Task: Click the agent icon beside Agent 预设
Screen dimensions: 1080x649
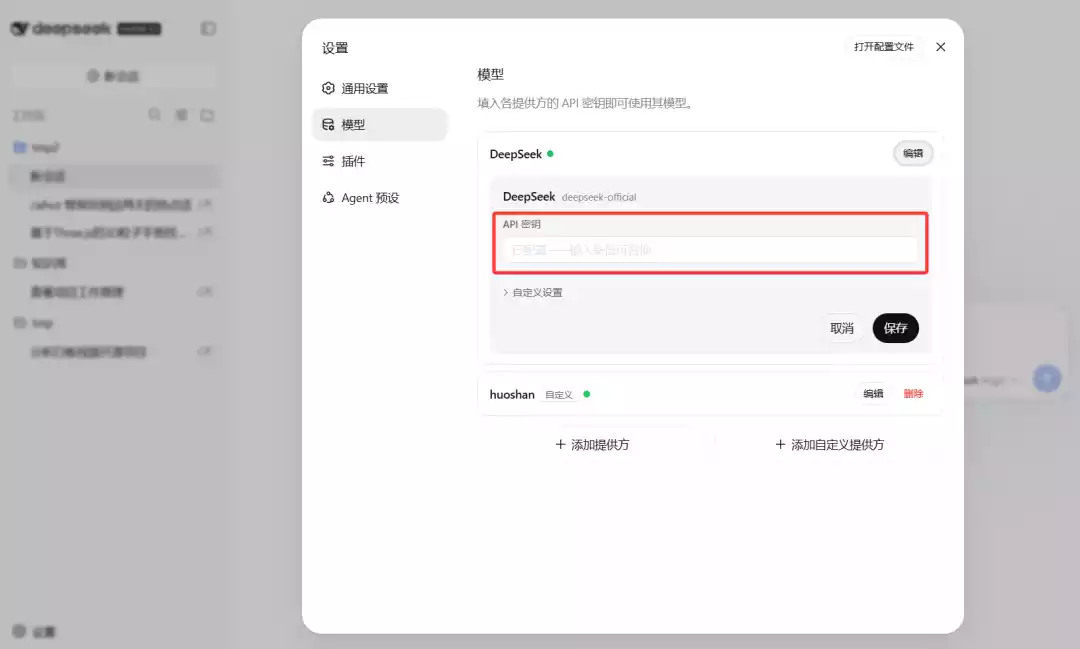Action: click(x=329, y=198)
